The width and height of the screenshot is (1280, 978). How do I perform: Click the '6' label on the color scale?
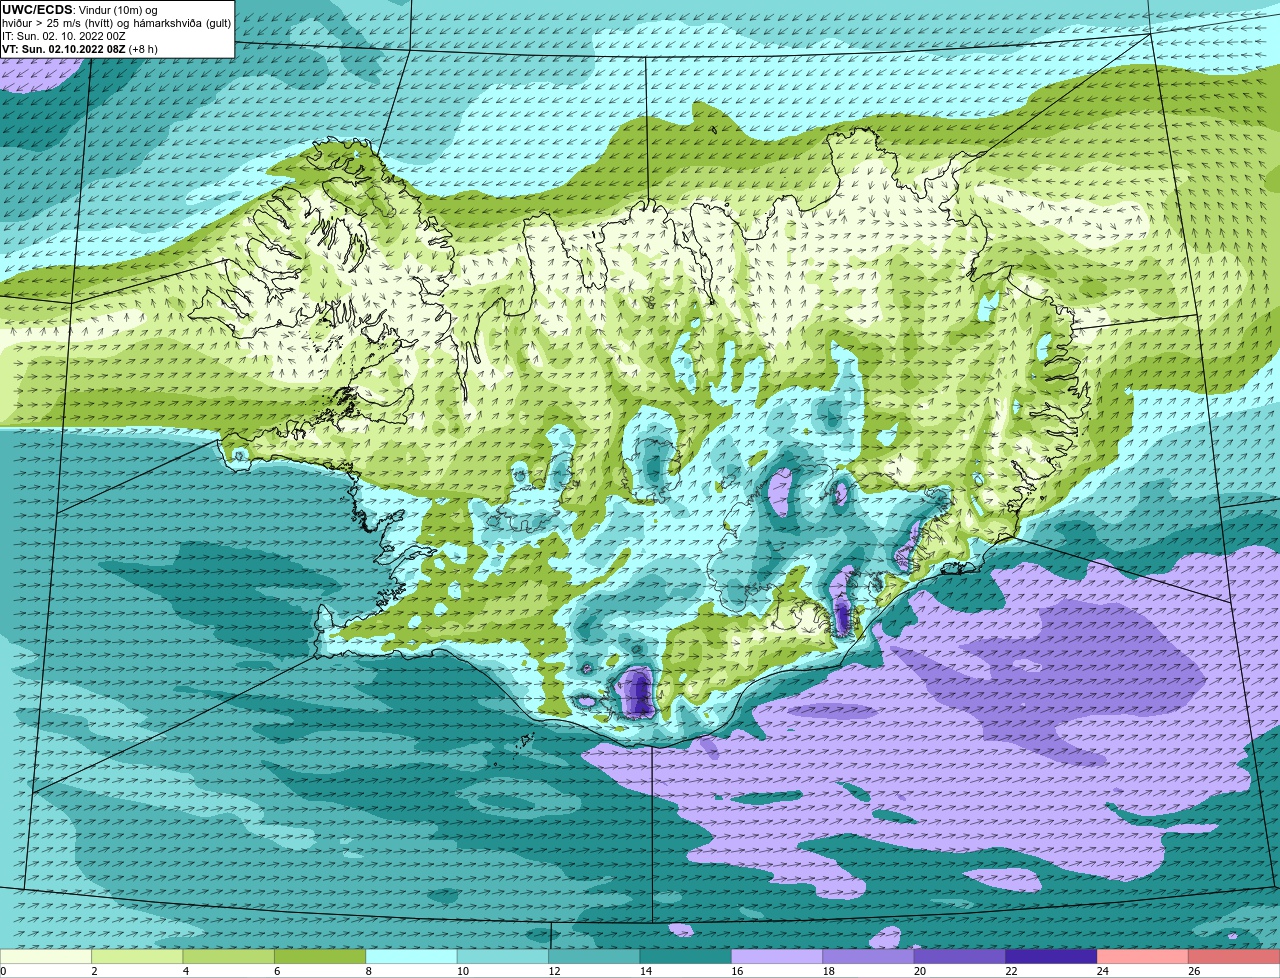click(x=277, y=971)
